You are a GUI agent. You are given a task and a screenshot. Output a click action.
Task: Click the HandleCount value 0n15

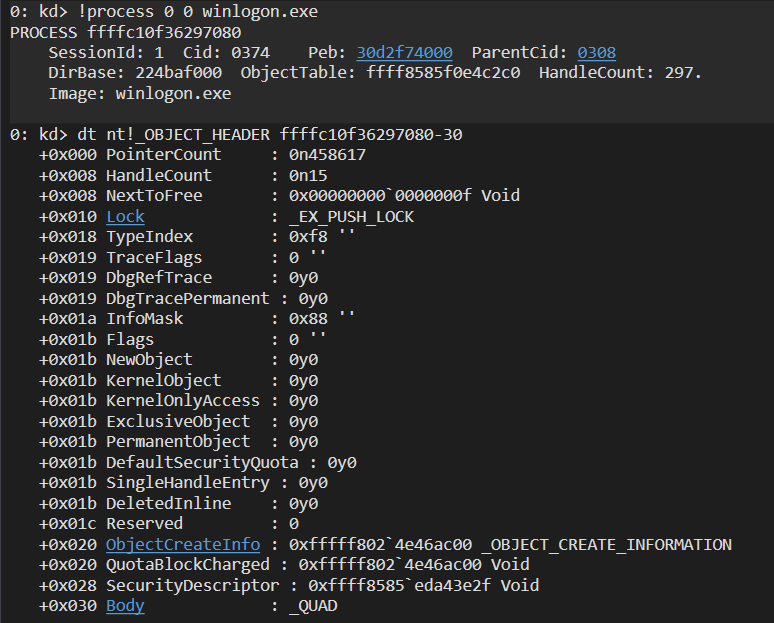click(308, 176)
